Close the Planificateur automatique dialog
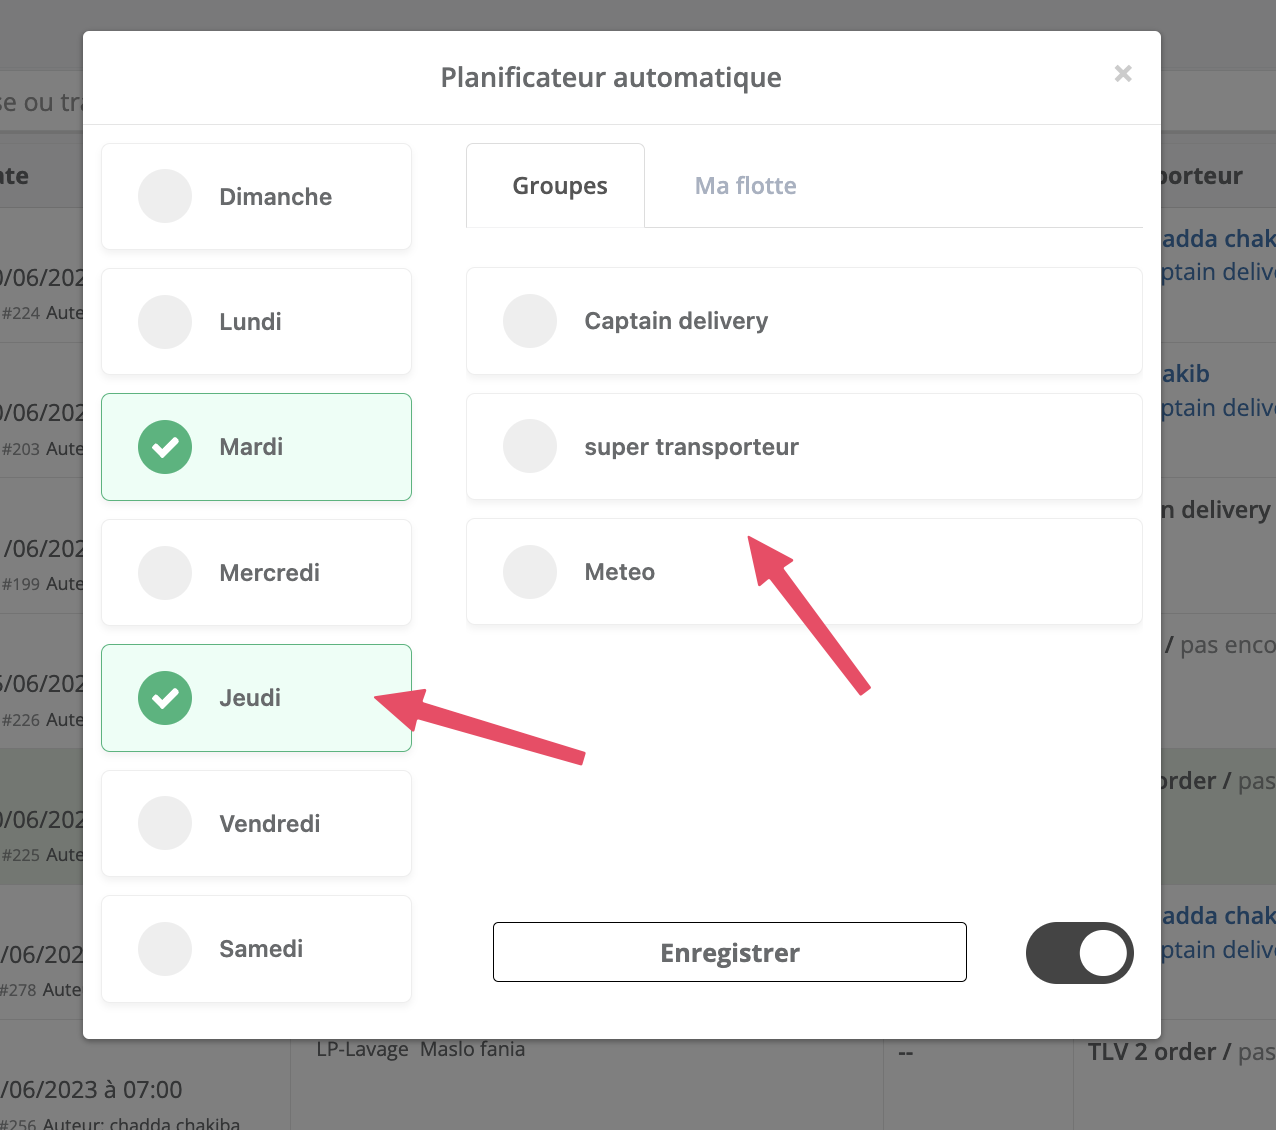The height and width of the screenshot is (1130, 1276). coord(1123,73)
